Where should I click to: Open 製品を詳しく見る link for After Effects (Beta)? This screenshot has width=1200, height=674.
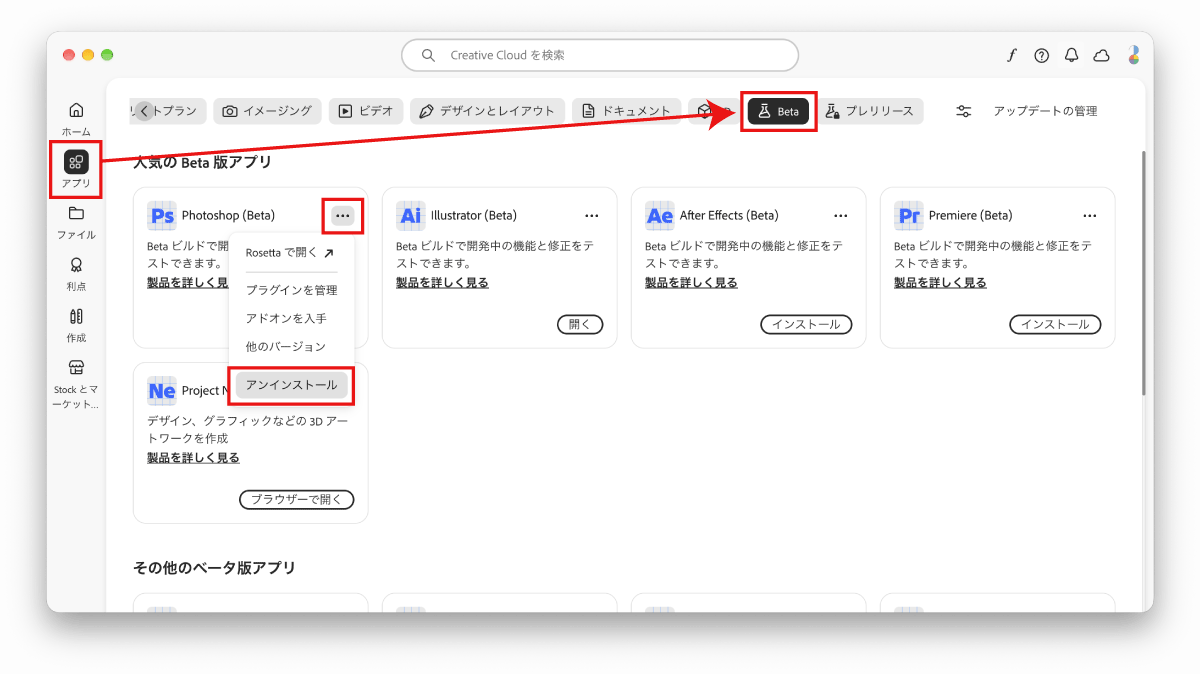click(x=691, y=283)
